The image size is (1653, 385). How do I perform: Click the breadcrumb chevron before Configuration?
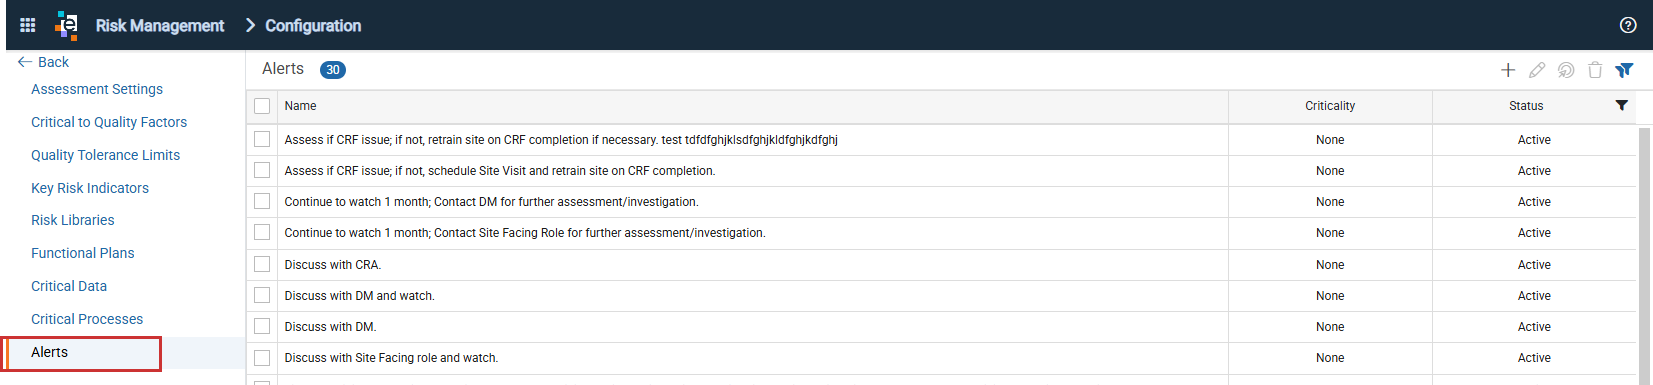[x=250, y=25]
